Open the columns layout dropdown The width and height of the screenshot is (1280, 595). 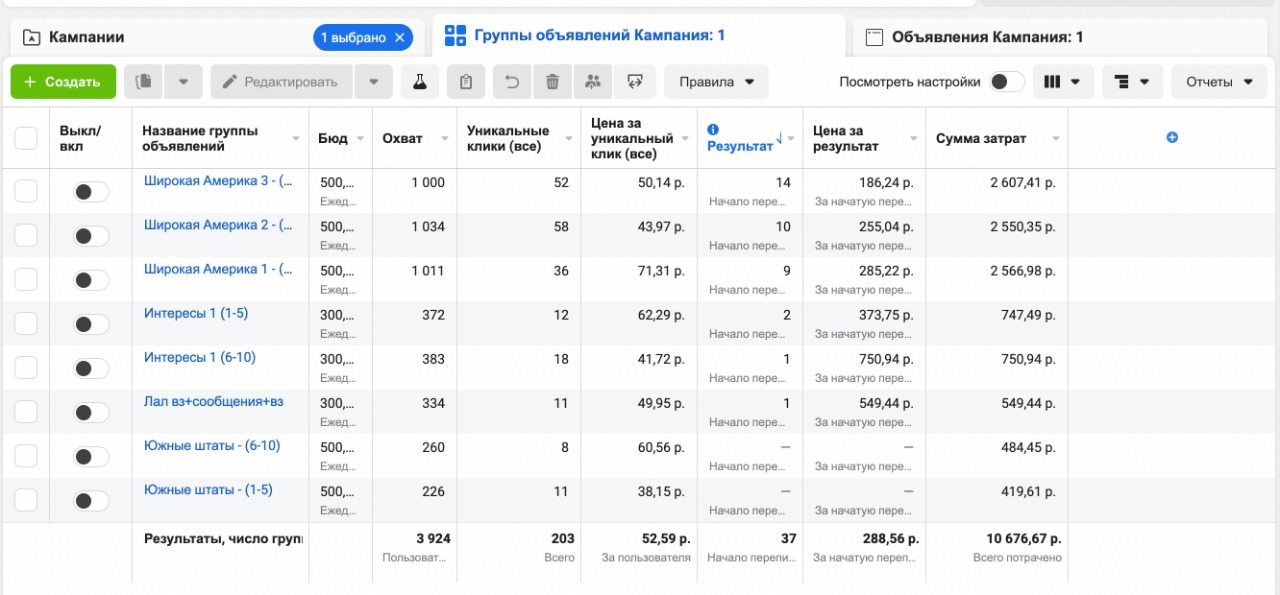pos(1061,82)
